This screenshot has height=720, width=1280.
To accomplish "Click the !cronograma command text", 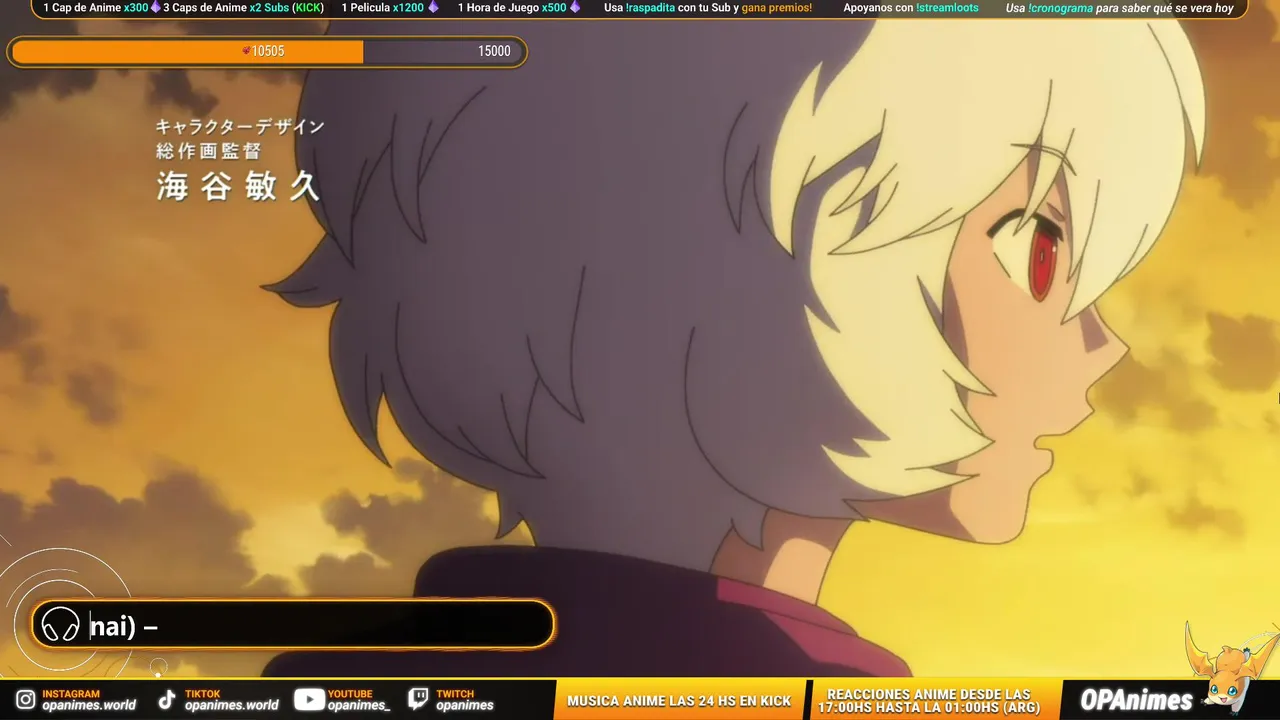I will click(1061, 8).
